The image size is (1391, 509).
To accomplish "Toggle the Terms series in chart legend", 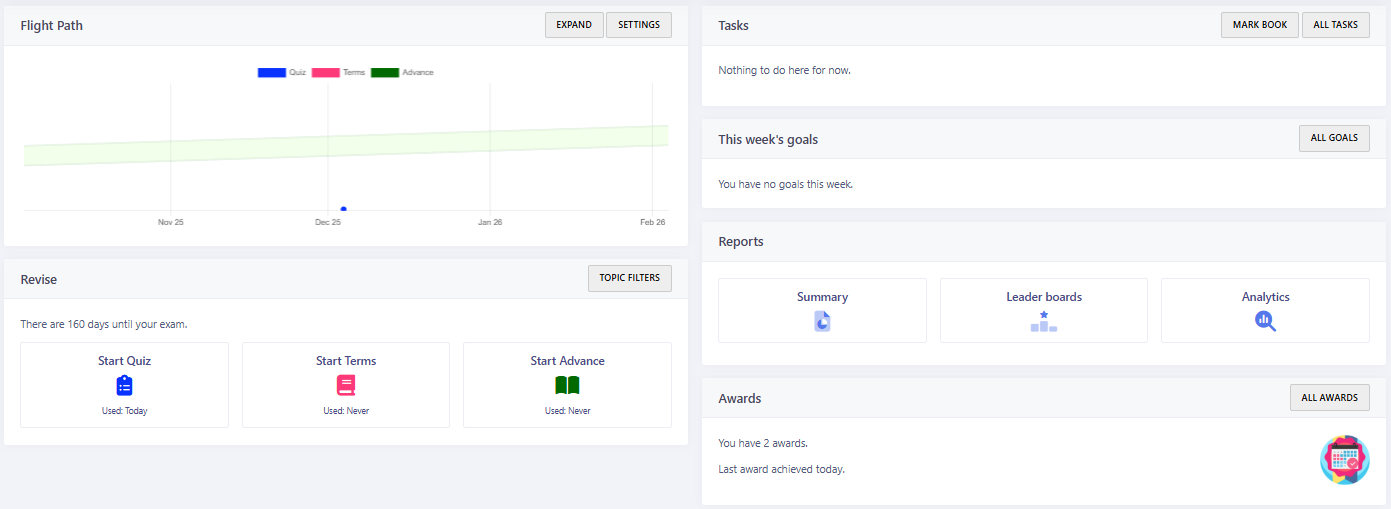I will coord(326,73).
